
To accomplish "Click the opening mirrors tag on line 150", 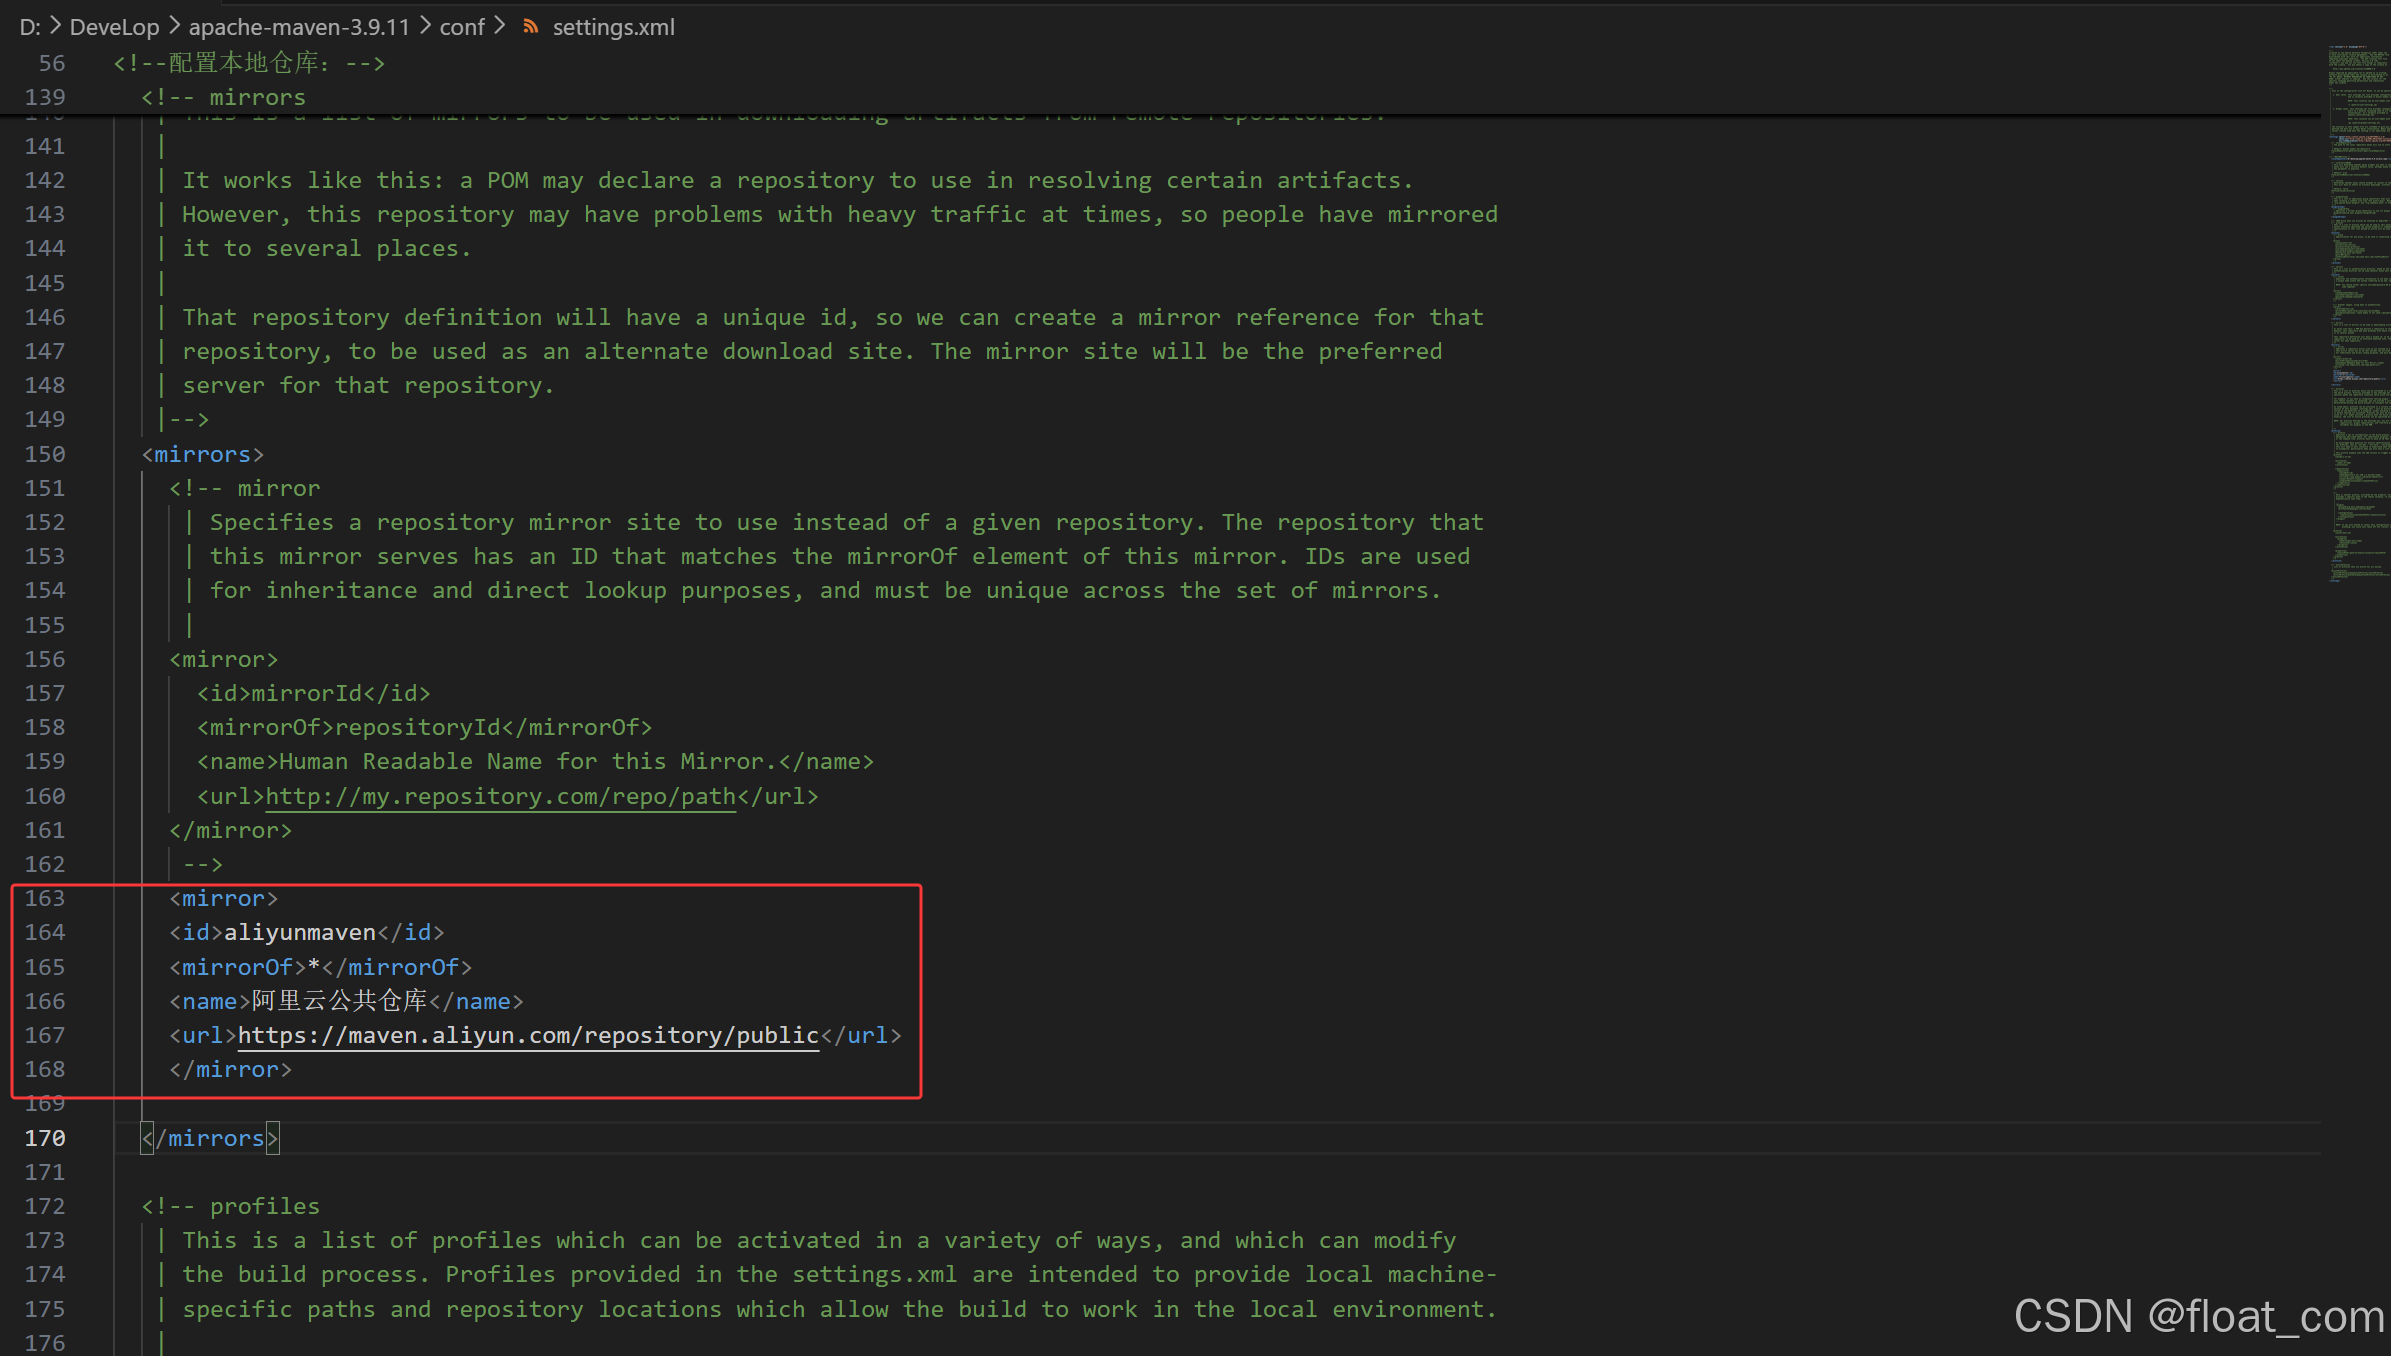I will click(202, 454).
